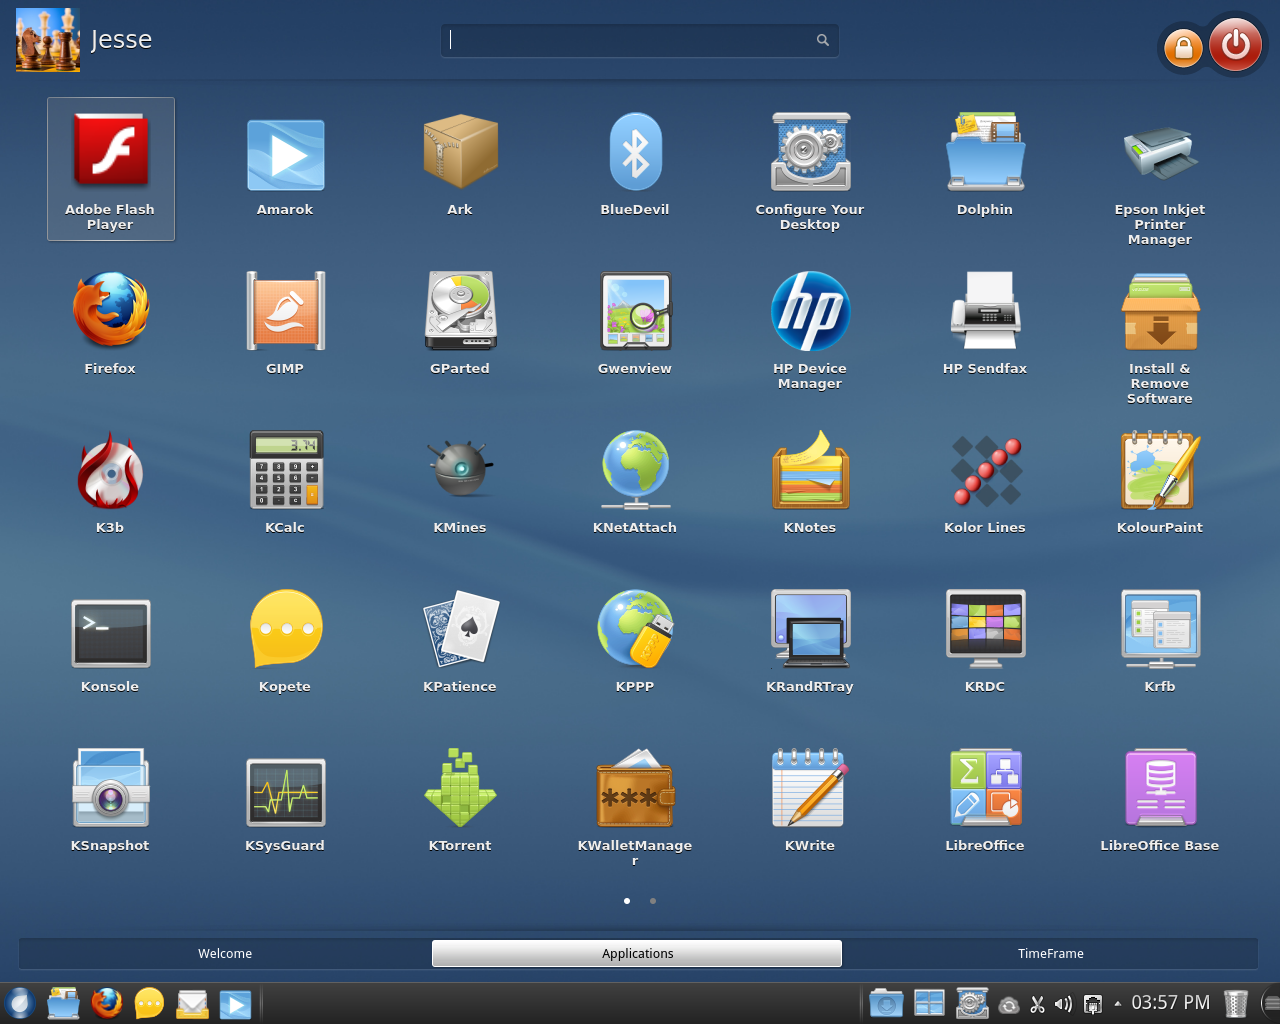Open the KRDC remote desktop client
Image resolution: width=1280 pixels, height=1024 pixels.
pos(985,641)
